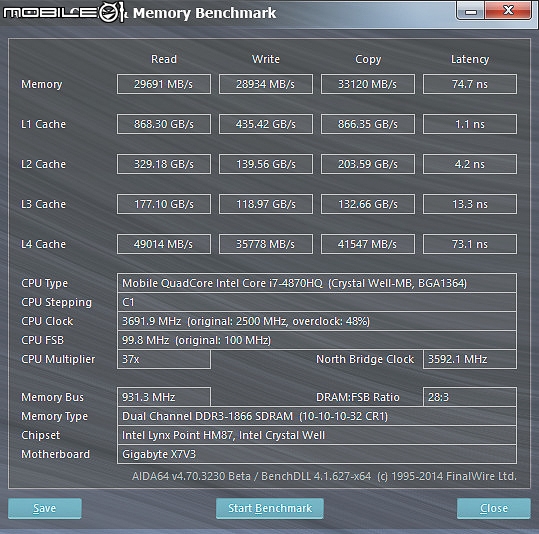Image resolution: width=539 pixels, height=534 pixels.
Task: Select Memory Write value 28934 MB/s
Action: pyautogui.click(x=266, y=84)
